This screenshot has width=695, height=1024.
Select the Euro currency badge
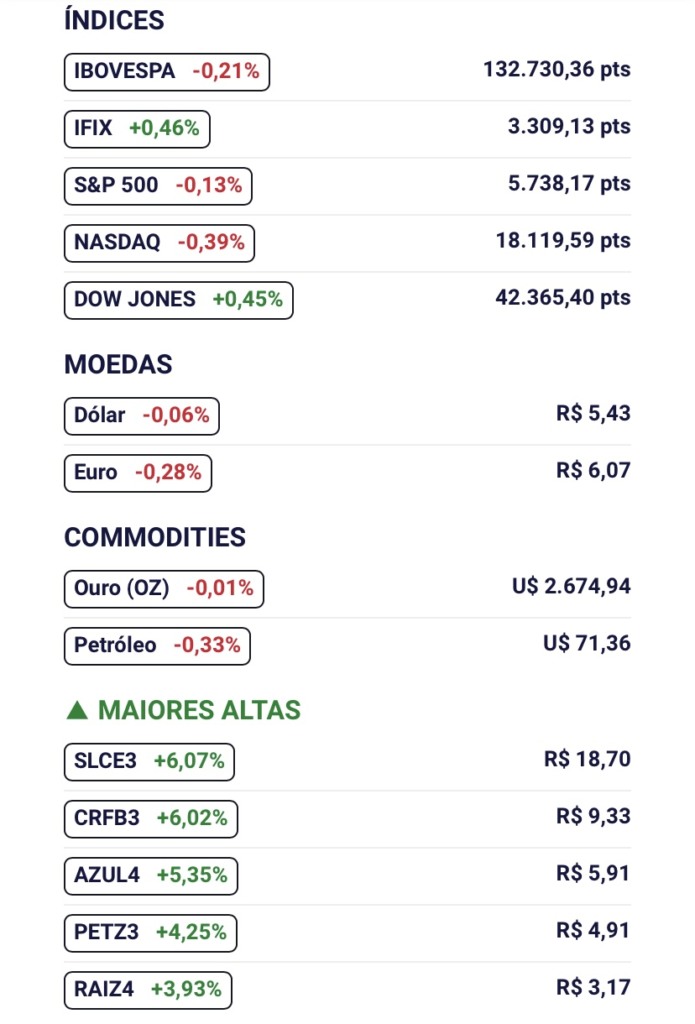coord(138,472)
